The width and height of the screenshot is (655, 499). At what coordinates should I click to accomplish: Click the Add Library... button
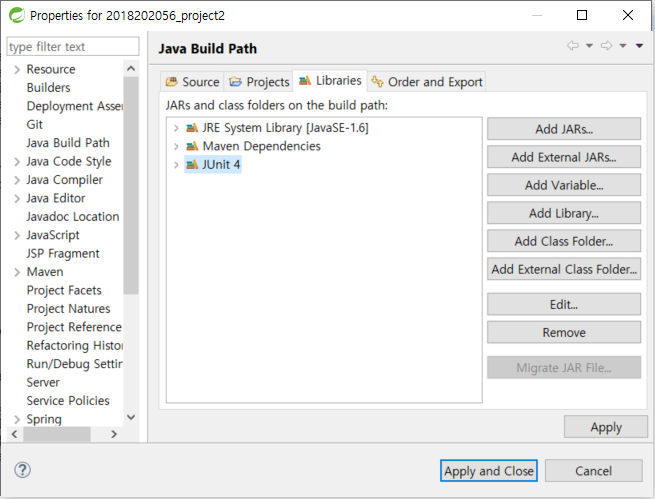pyautogui.click(x=564, y=213)
